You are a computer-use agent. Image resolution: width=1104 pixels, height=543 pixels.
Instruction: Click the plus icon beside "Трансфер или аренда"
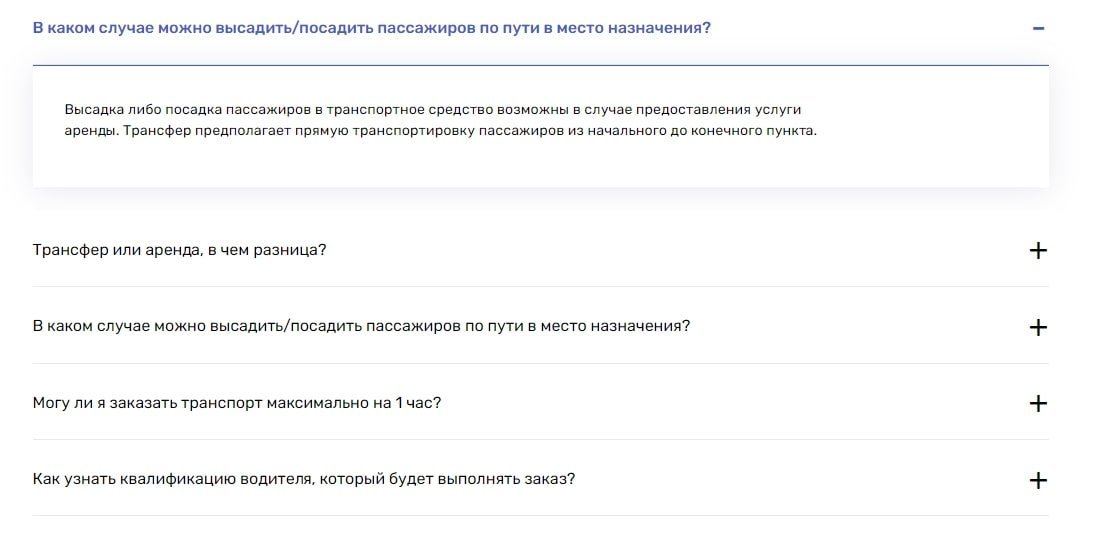[1038, 250]
